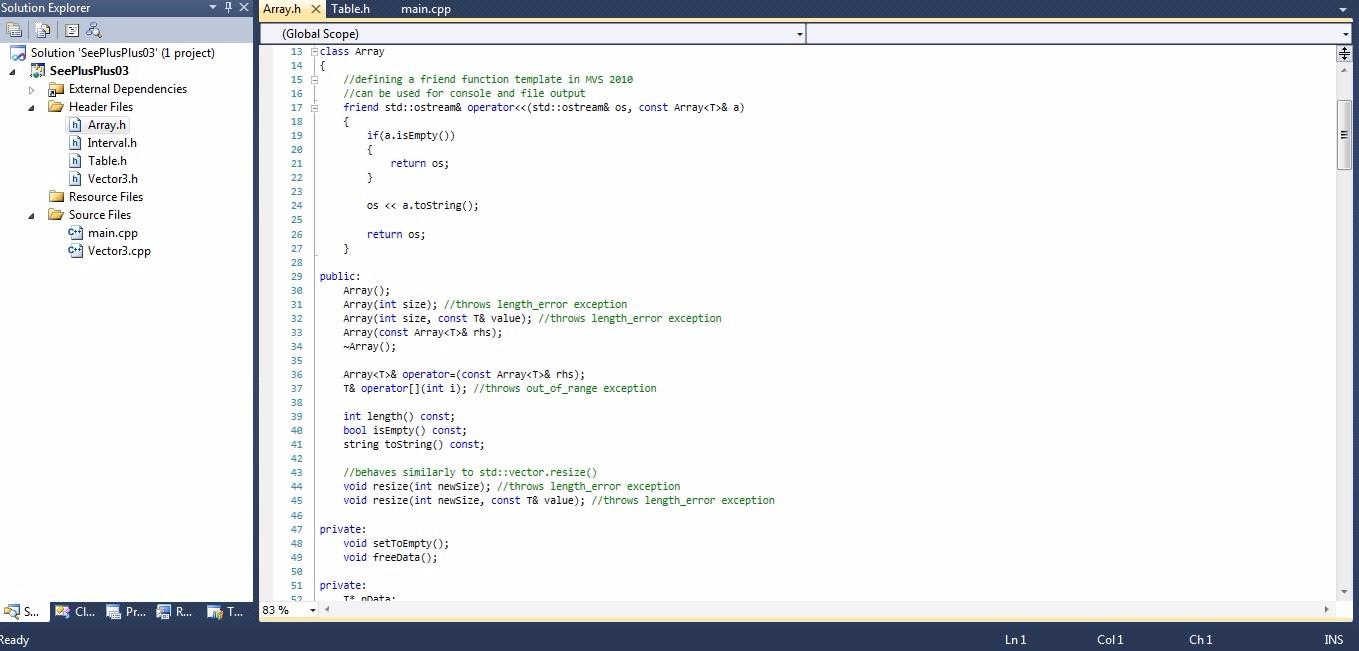Switch to the Solution Explorer bottom tab

coord(22,612)
